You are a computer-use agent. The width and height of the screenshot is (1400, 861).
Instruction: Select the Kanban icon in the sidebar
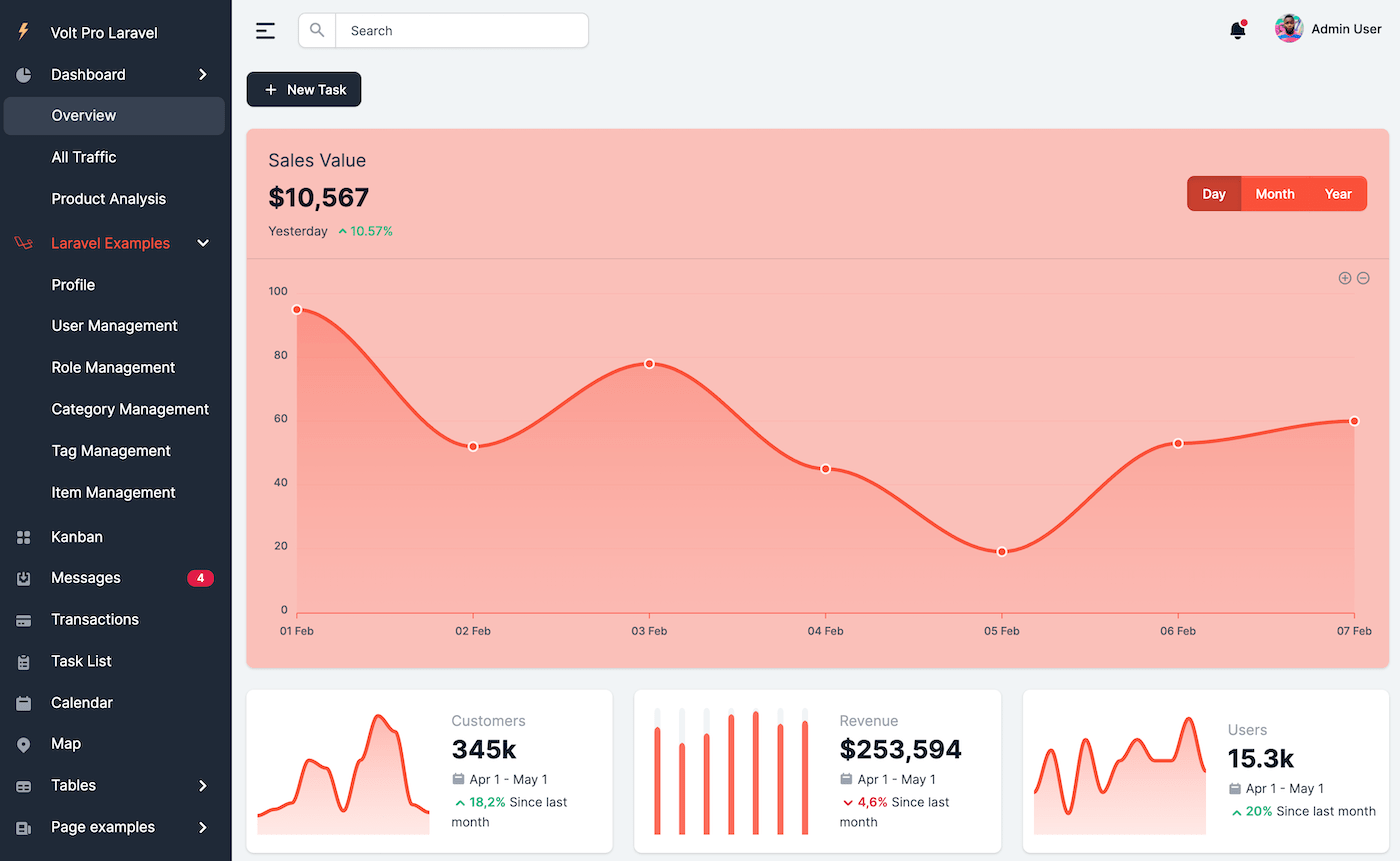click(x=24, y=537)
